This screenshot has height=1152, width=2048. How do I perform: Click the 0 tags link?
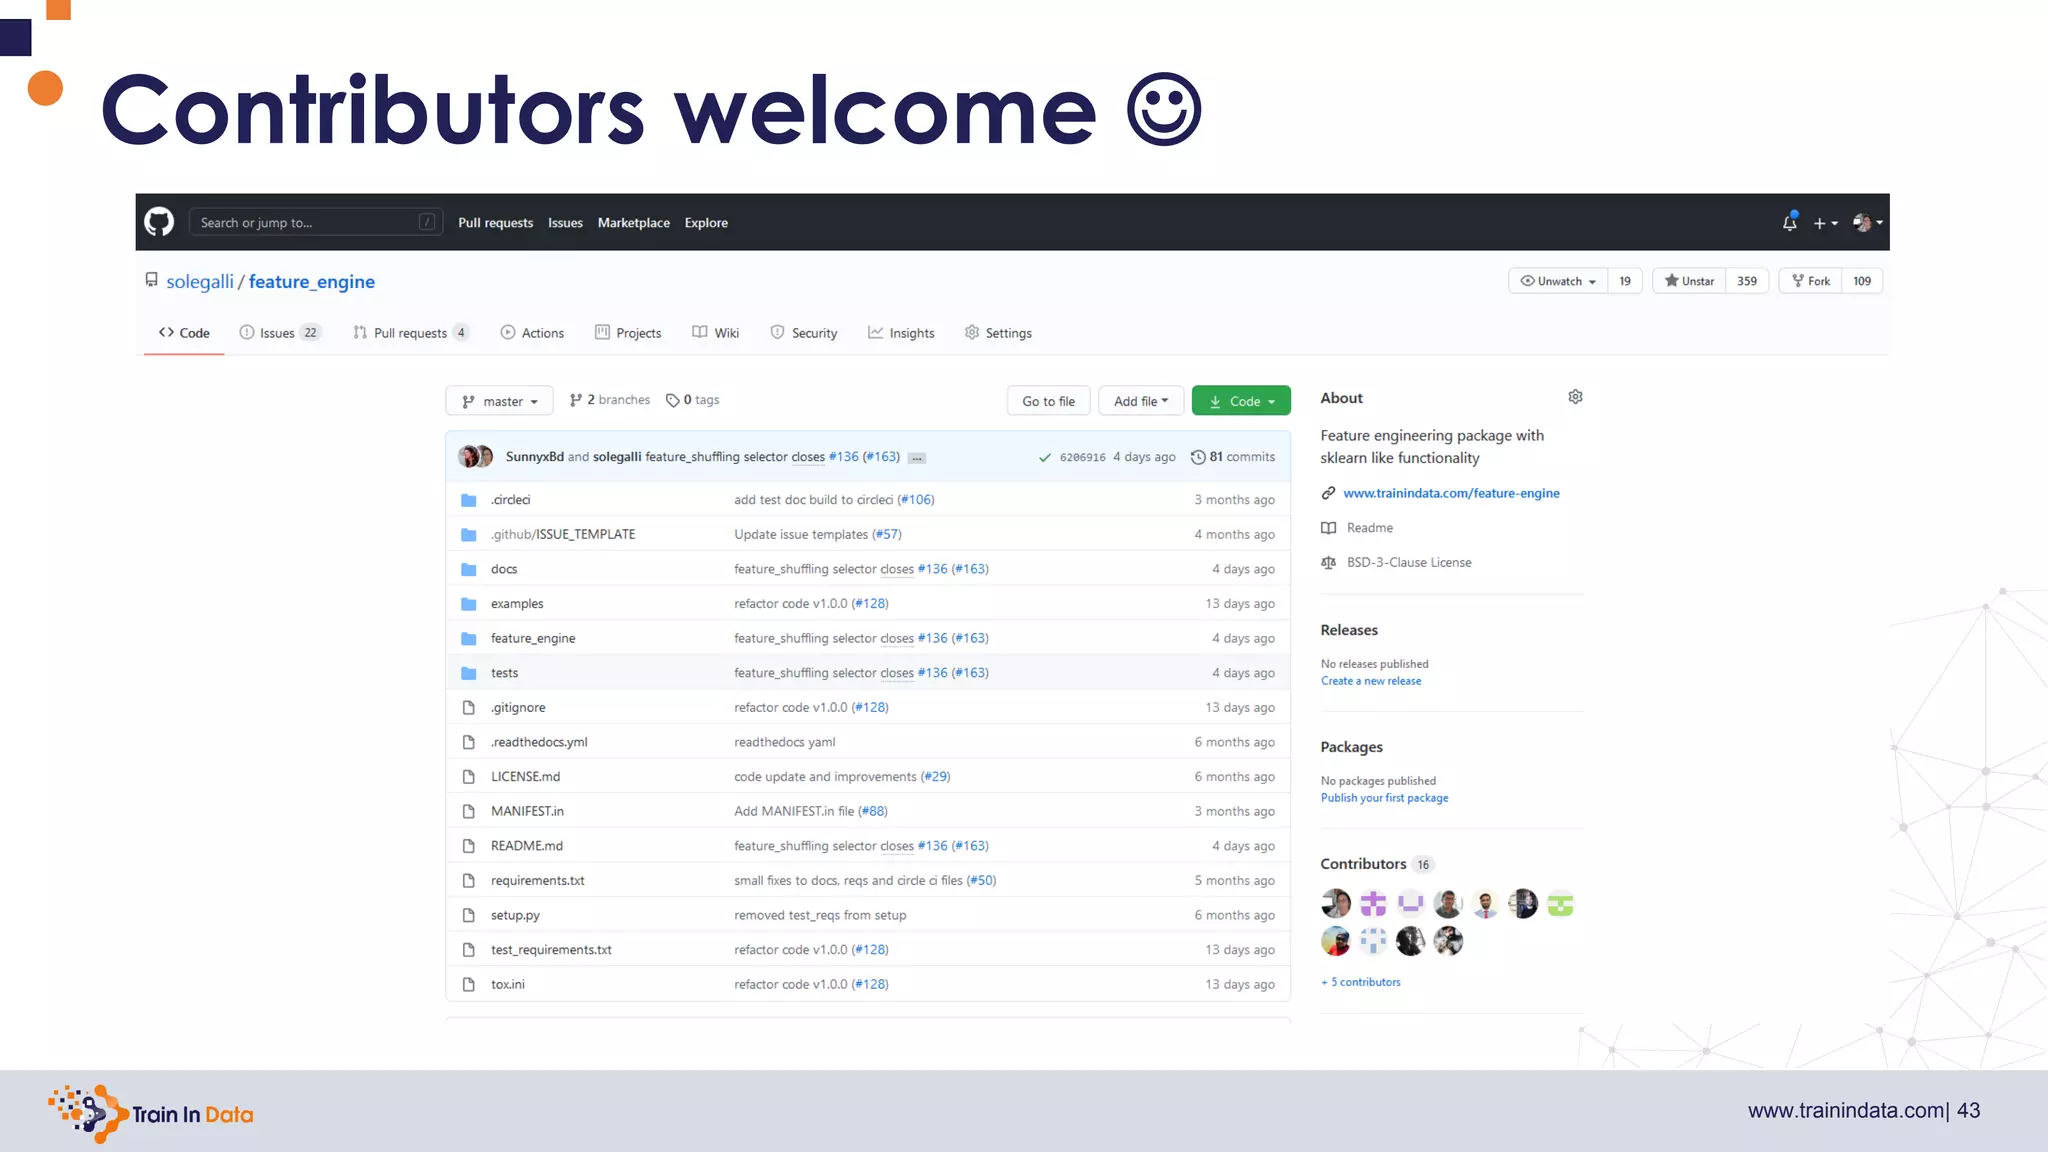click(693, 400)
